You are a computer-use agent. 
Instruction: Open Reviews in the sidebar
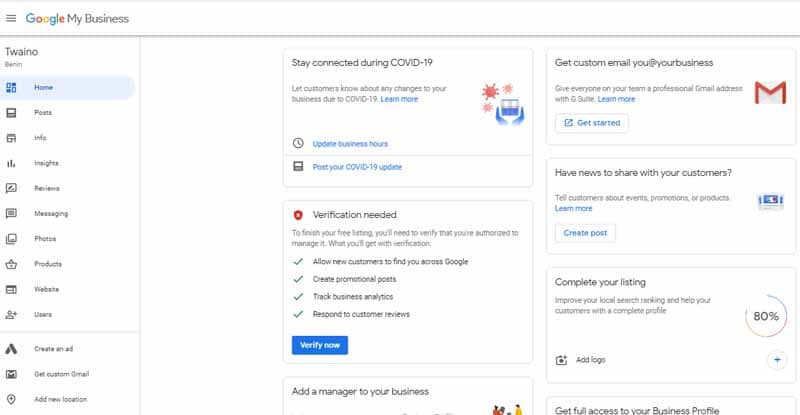click(x=68, y=188)
